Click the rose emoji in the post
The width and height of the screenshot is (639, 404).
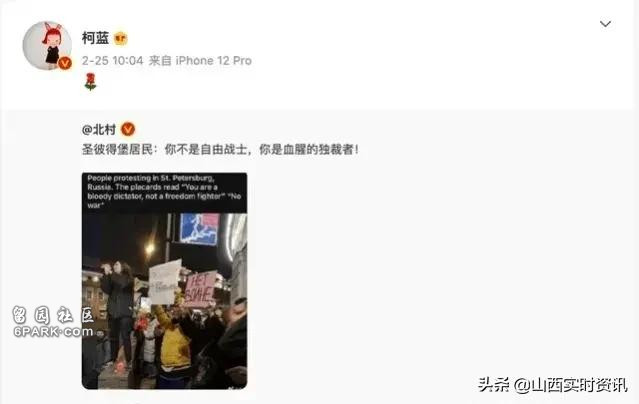pos(90,82)
